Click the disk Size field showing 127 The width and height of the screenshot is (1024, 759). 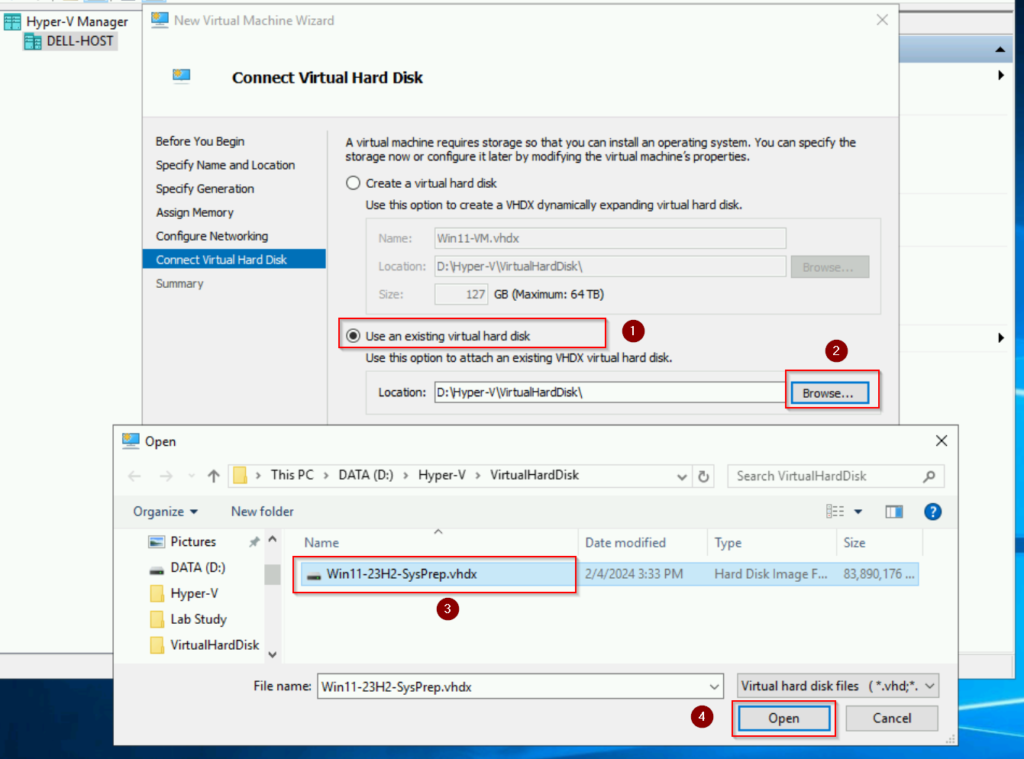(x=461, y=294)
